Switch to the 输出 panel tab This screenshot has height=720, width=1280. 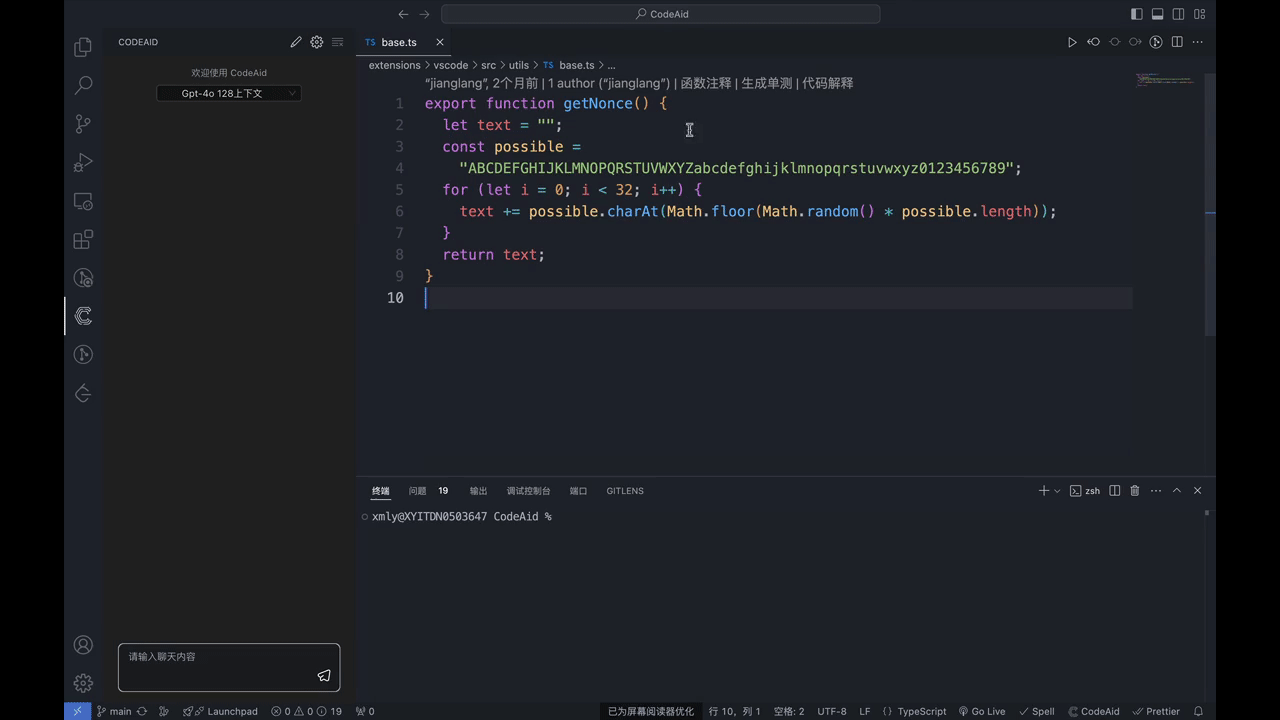(478, 491)
